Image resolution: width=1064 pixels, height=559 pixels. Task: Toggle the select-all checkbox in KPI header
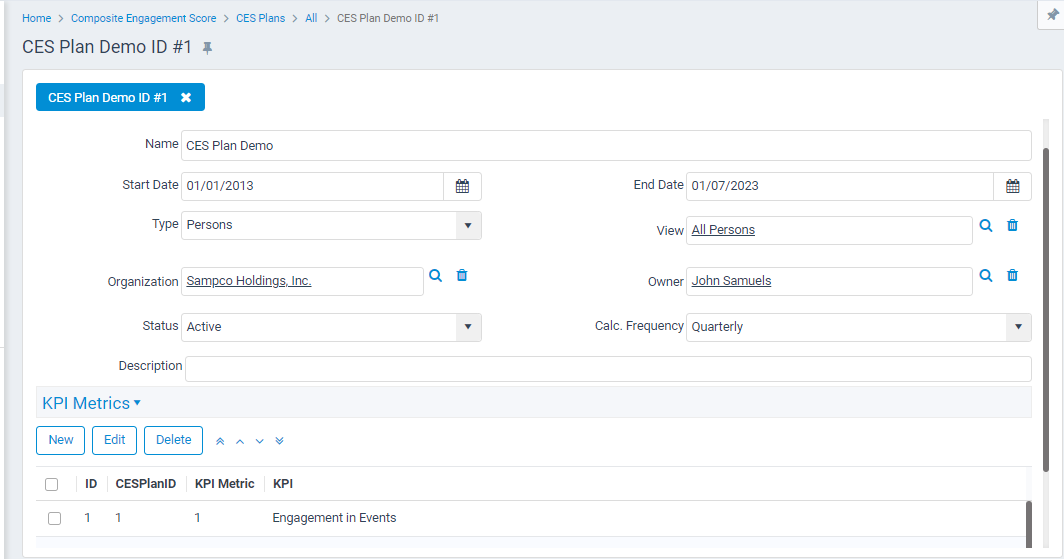[x=52, y=484]
